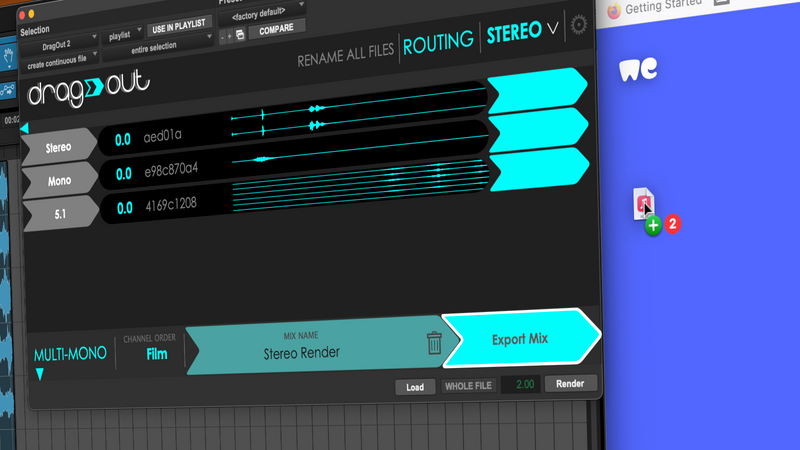Viewport: 800px width, 450px height.
Task: Change the Film channel order
Action: 157,354
